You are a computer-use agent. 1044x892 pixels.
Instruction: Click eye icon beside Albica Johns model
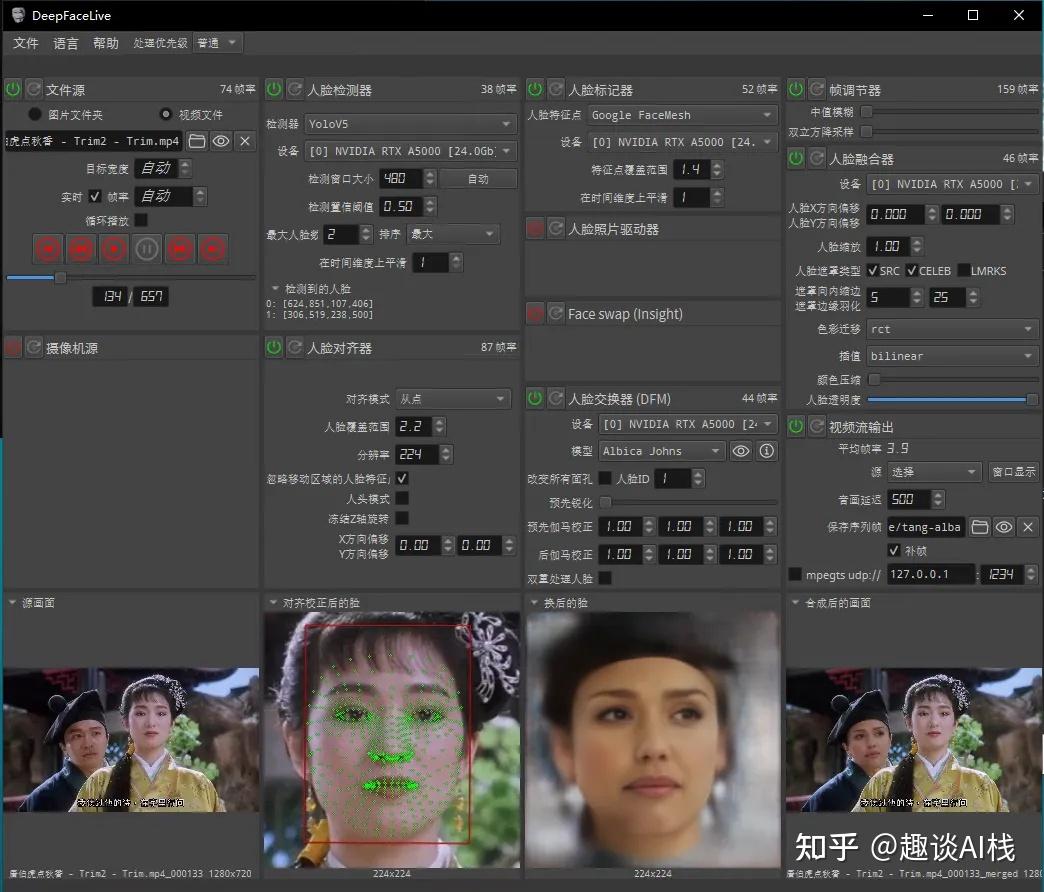click(740, 451)
